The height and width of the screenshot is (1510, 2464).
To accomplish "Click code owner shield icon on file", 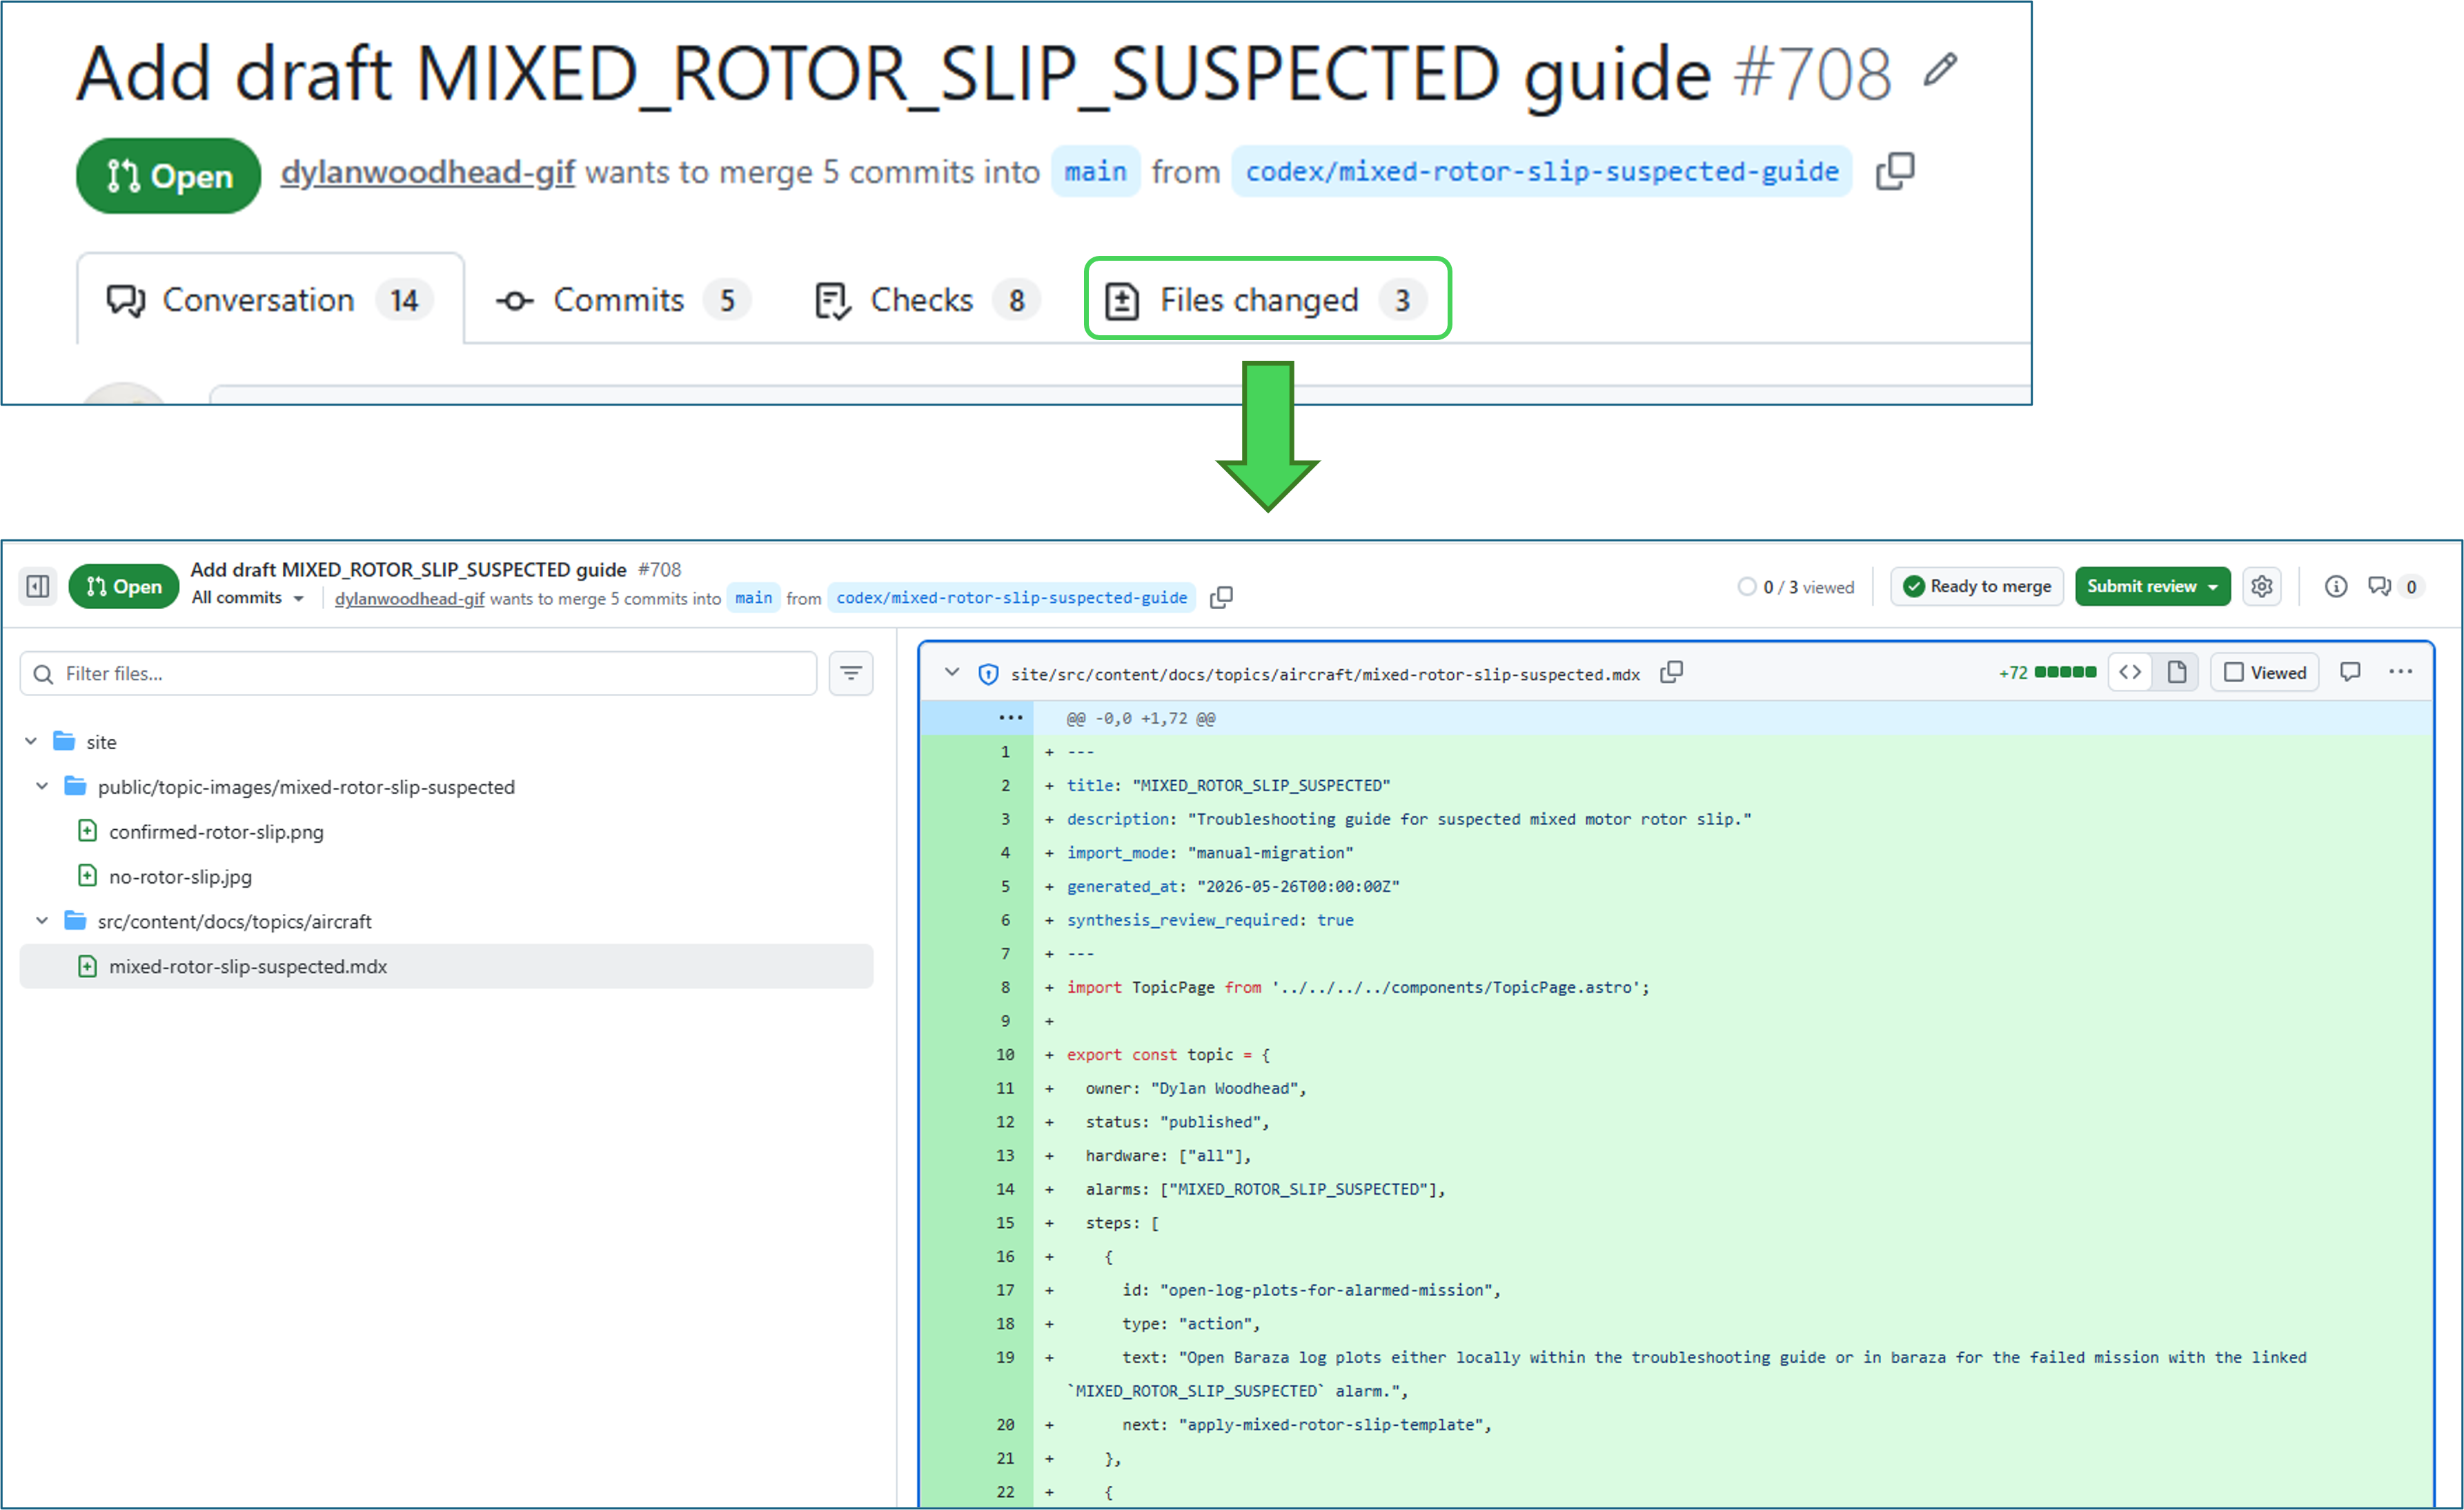I will pos(988,674).
